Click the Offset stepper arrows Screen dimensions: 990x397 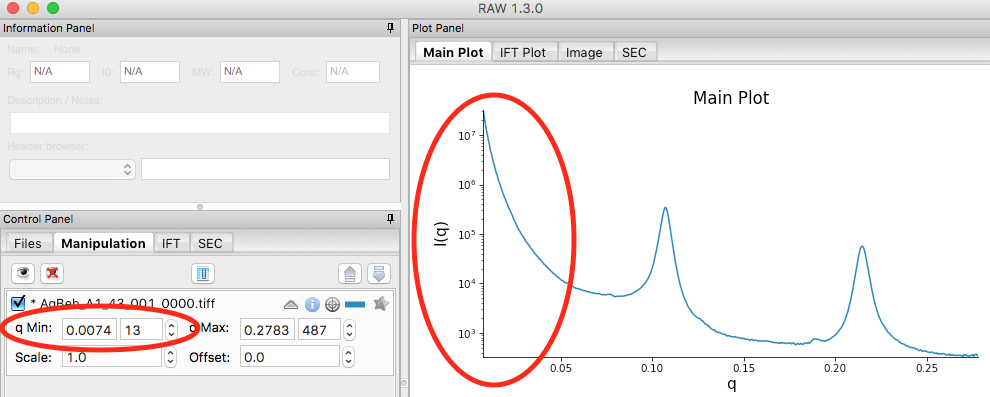pos(348,357)
